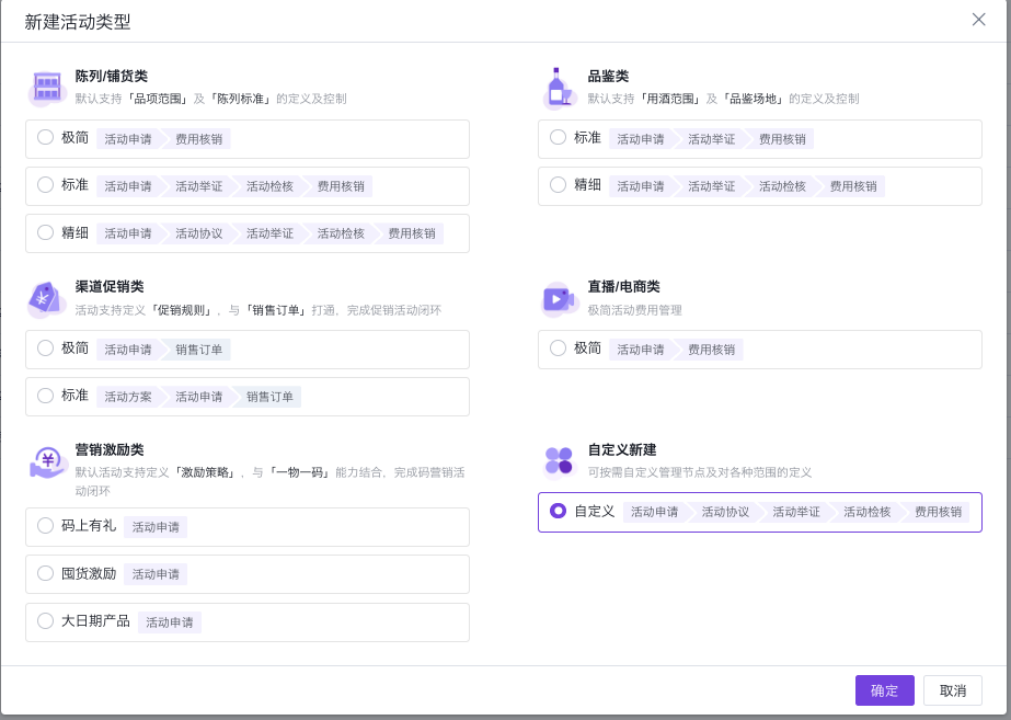The image size is (1011, 720).
Task: Click 活动申请 tag beside 大日期产品
Action: tap(169, 622)
